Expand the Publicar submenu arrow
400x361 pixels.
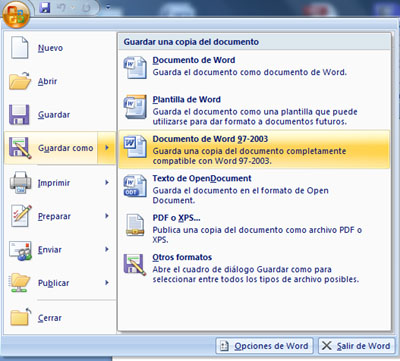pos(107,283)
